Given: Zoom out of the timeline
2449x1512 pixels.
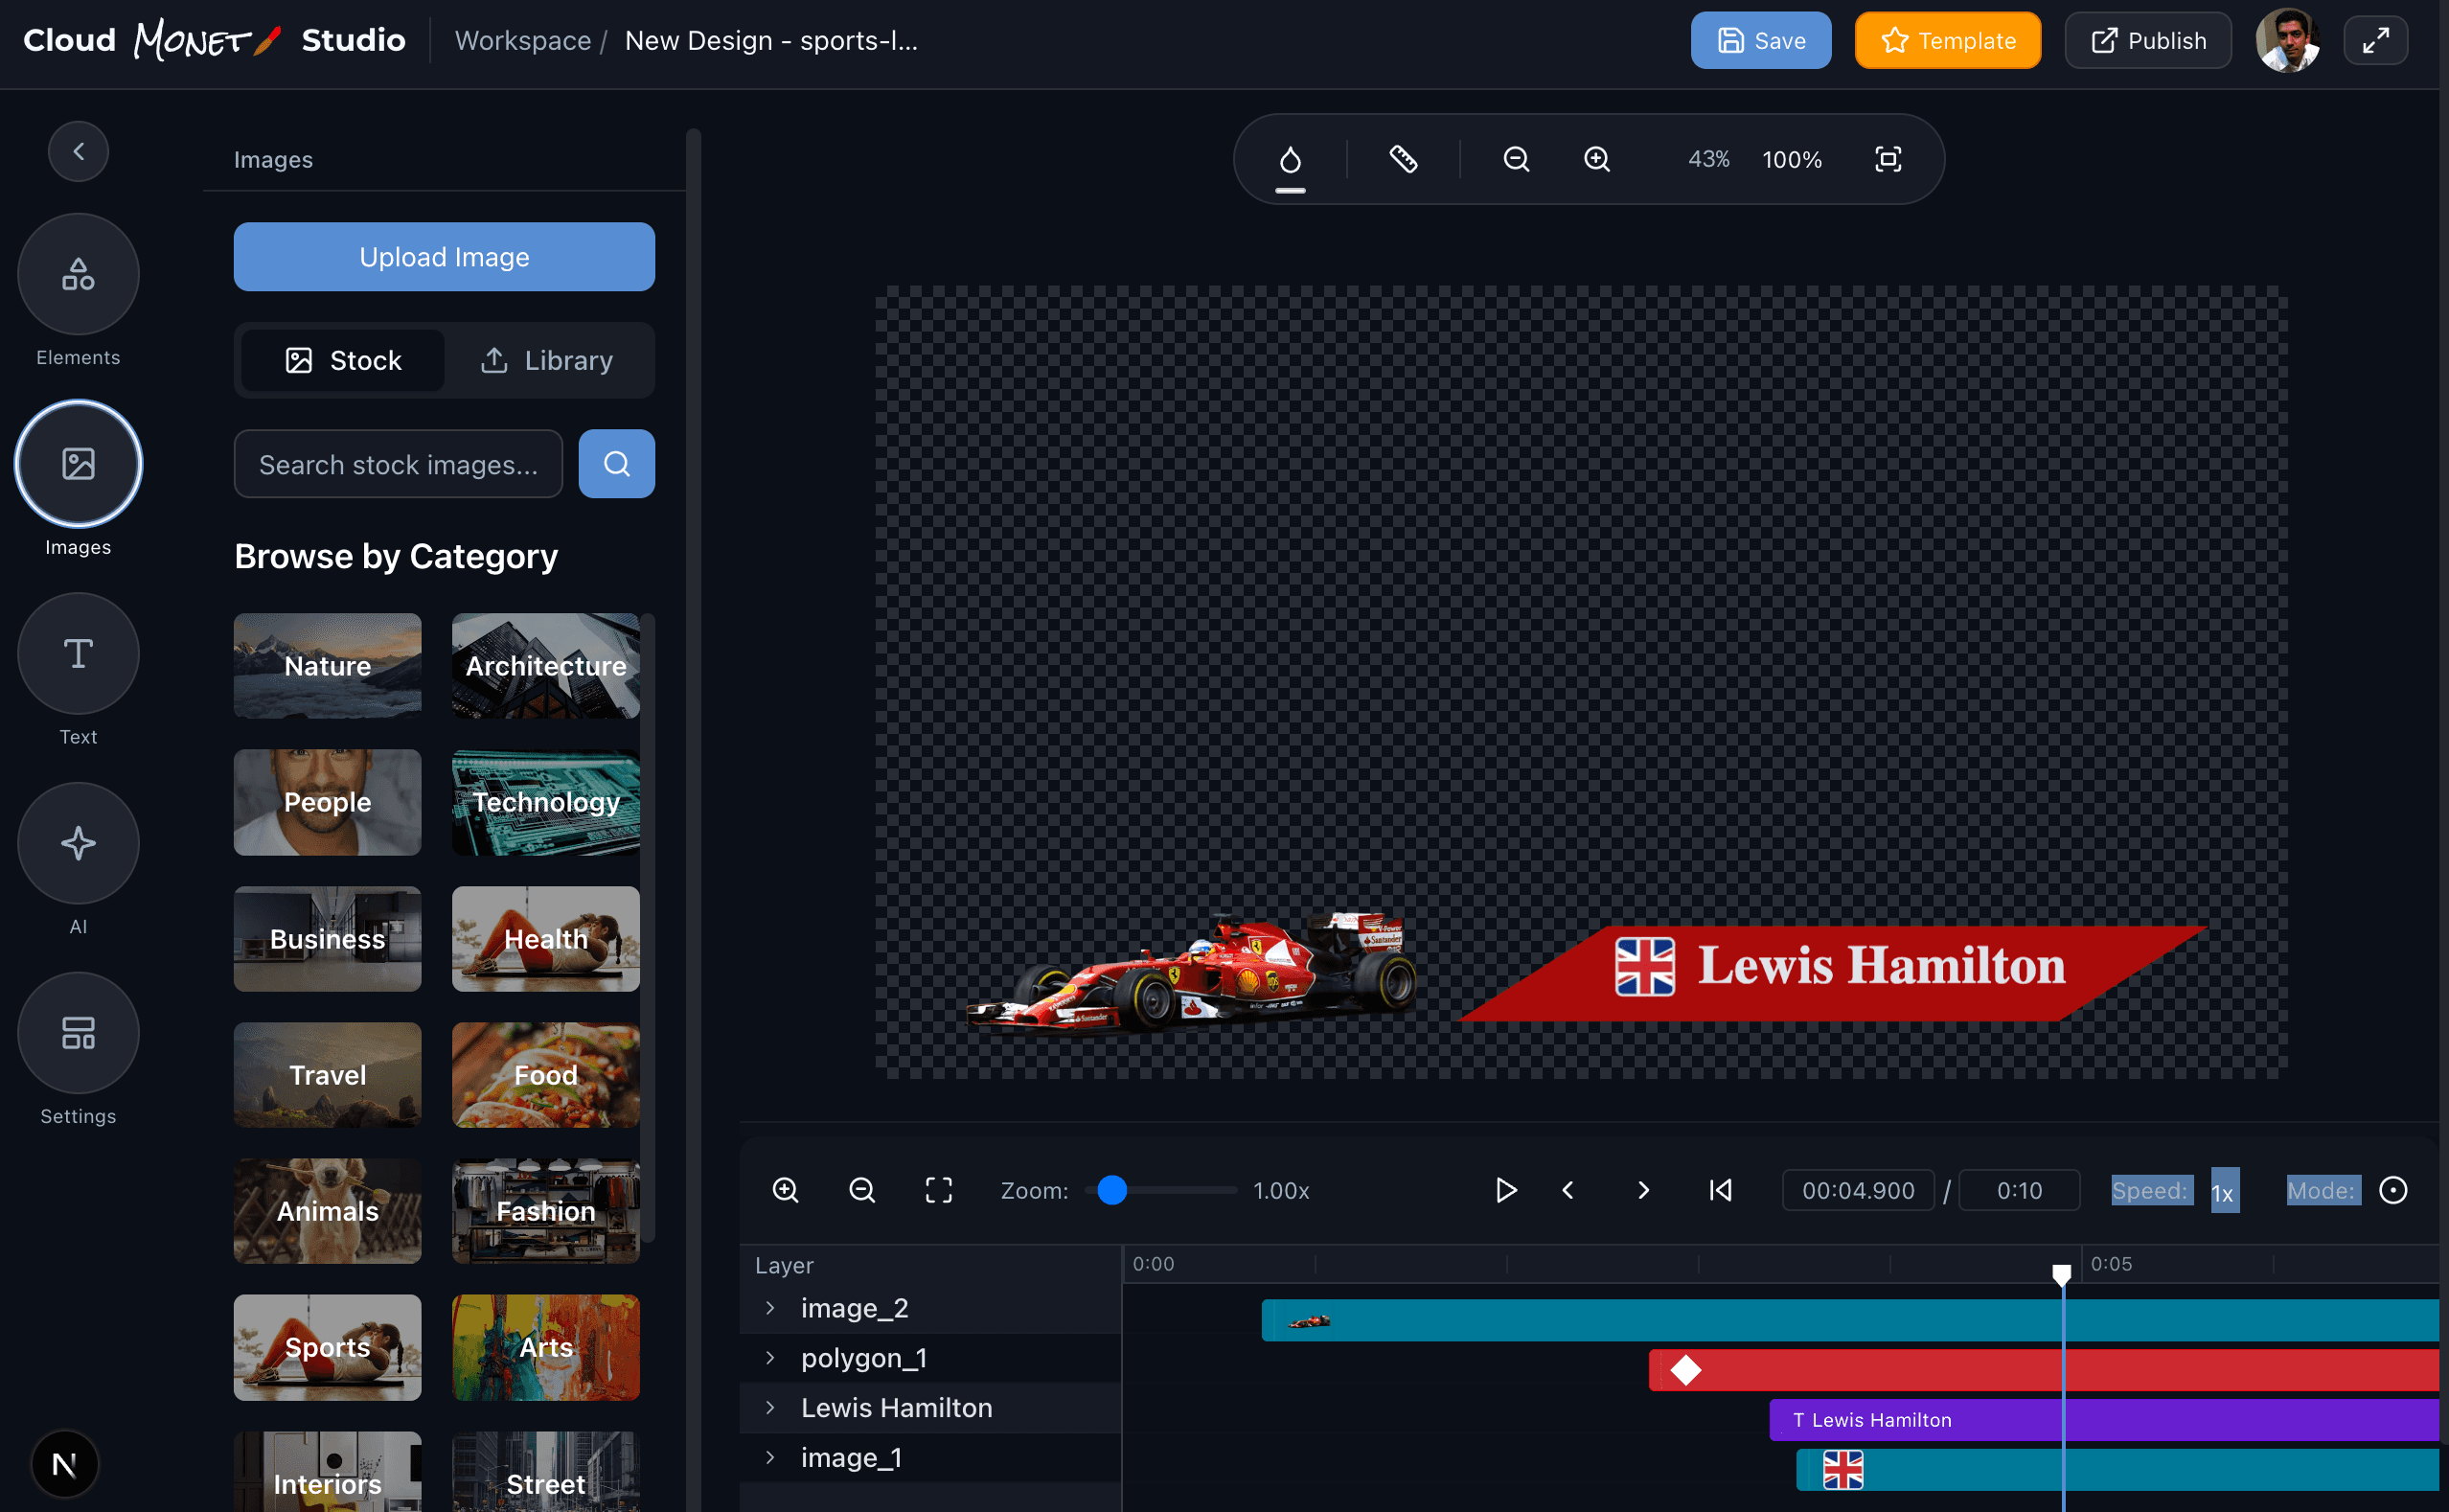Looking at the screenshot, I should 862,1190.
